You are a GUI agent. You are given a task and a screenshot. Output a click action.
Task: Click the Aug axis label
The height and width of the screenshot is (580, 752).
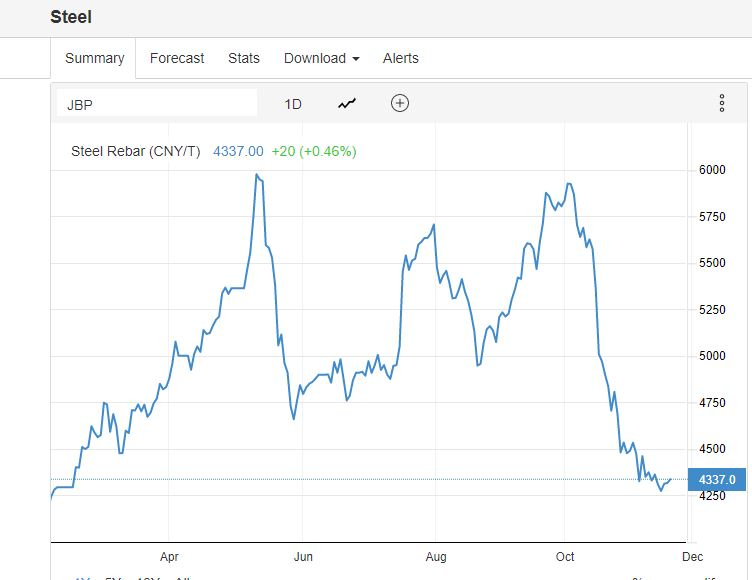click(x=436, y=556)
